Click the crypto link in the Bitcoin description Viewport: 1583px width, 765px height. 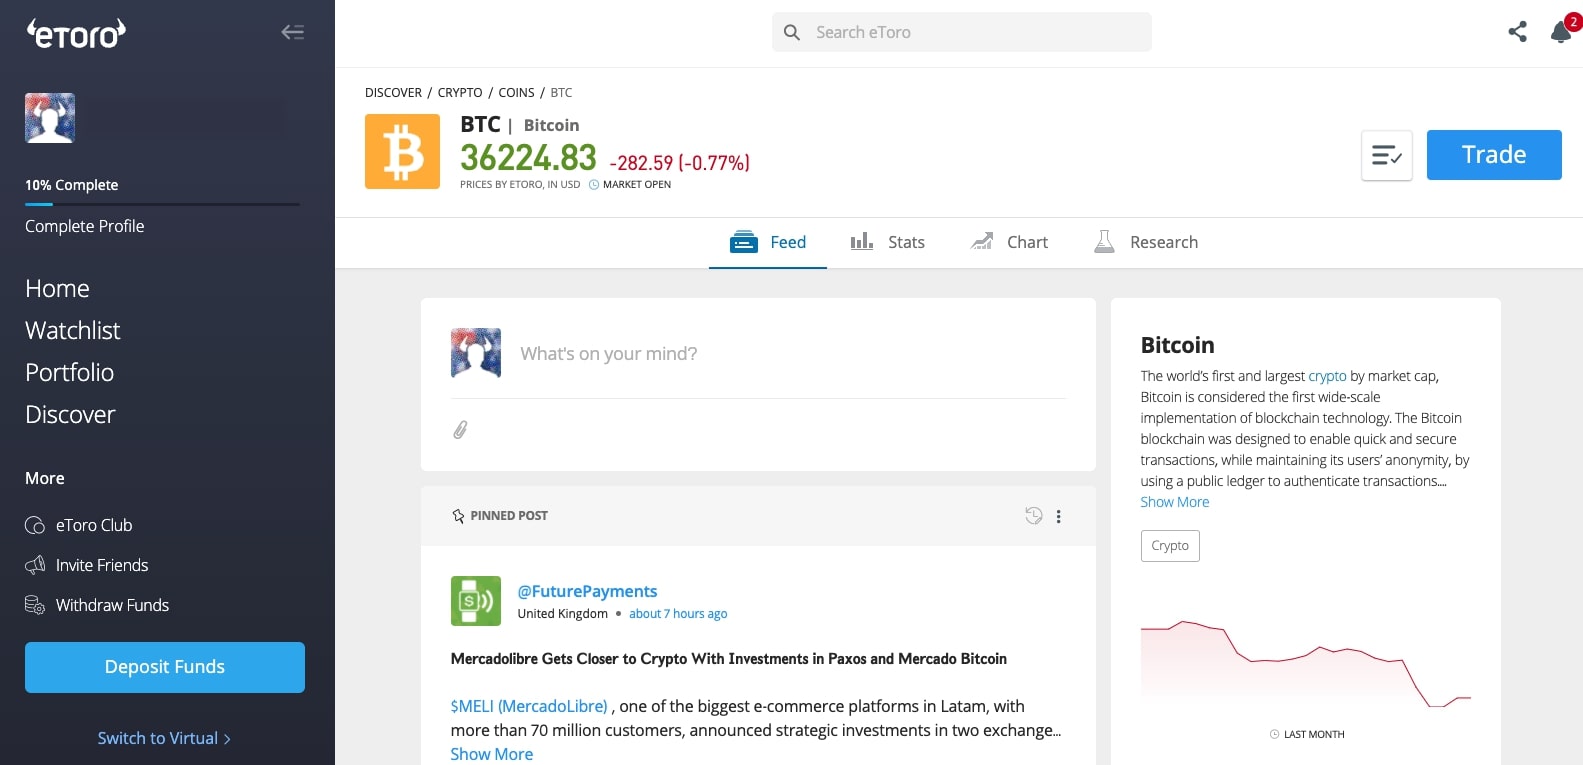pyautogui.click(x=1327, y=376)
